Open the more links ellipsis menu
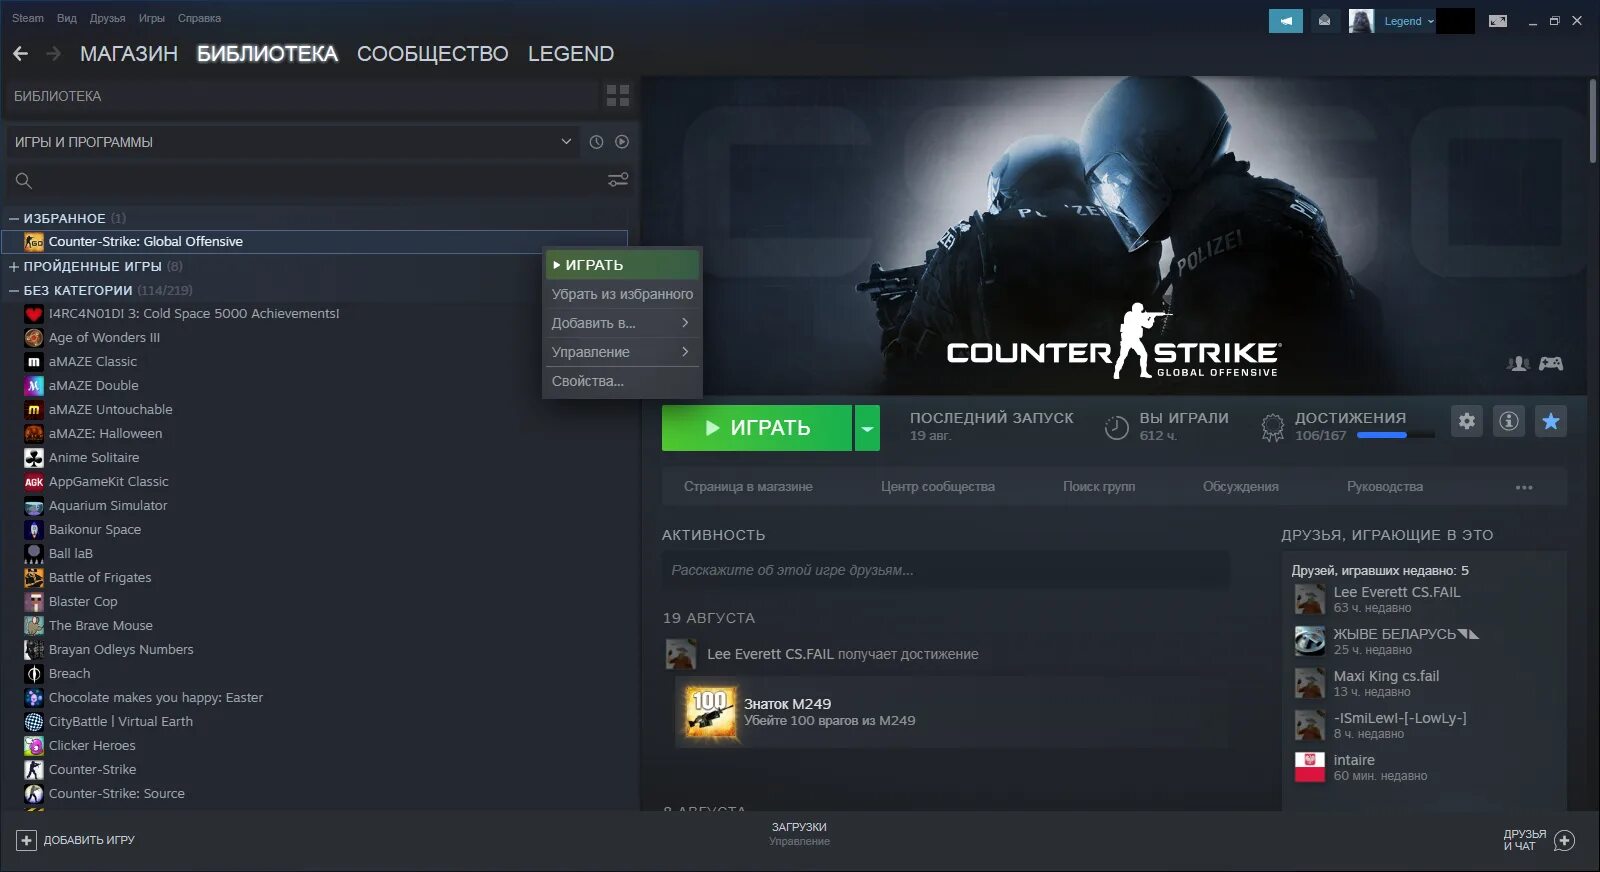Image resolution: width=1600 pixels, height=872 pixels. (1524, 487)
